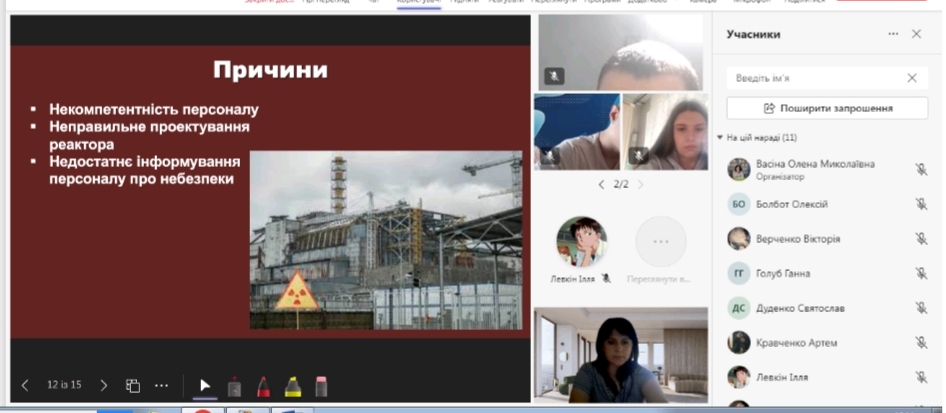Click the 'Учасники' panel heading

click(x=754, y=34)
